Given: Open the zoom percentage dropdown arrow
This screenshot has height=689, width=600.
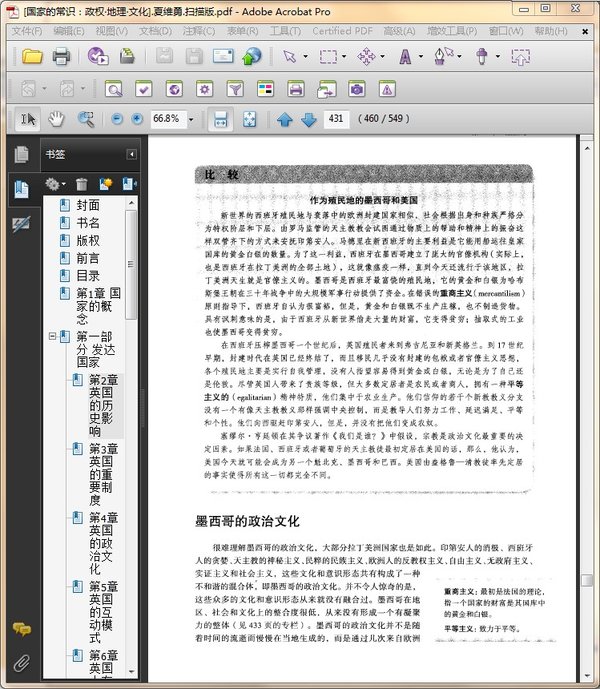Looking at the screenshot, I should pyautogui.click(x=191, y=119).
